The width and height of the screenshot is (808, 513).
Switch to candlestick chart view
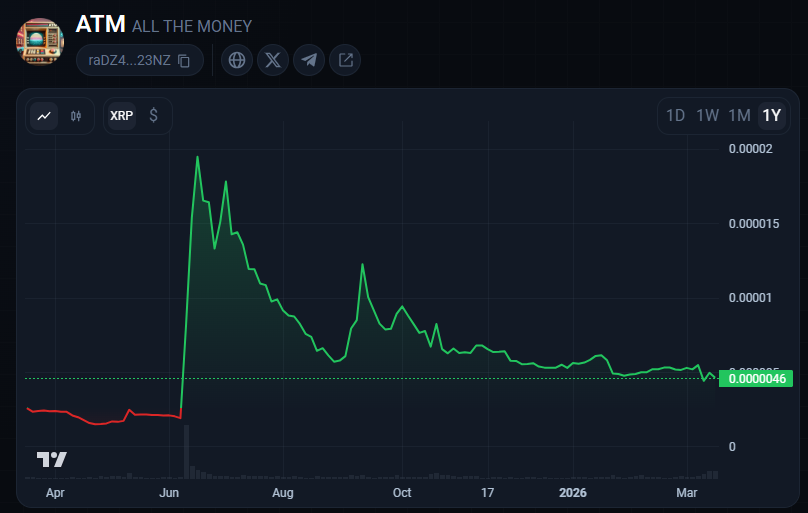76,116
